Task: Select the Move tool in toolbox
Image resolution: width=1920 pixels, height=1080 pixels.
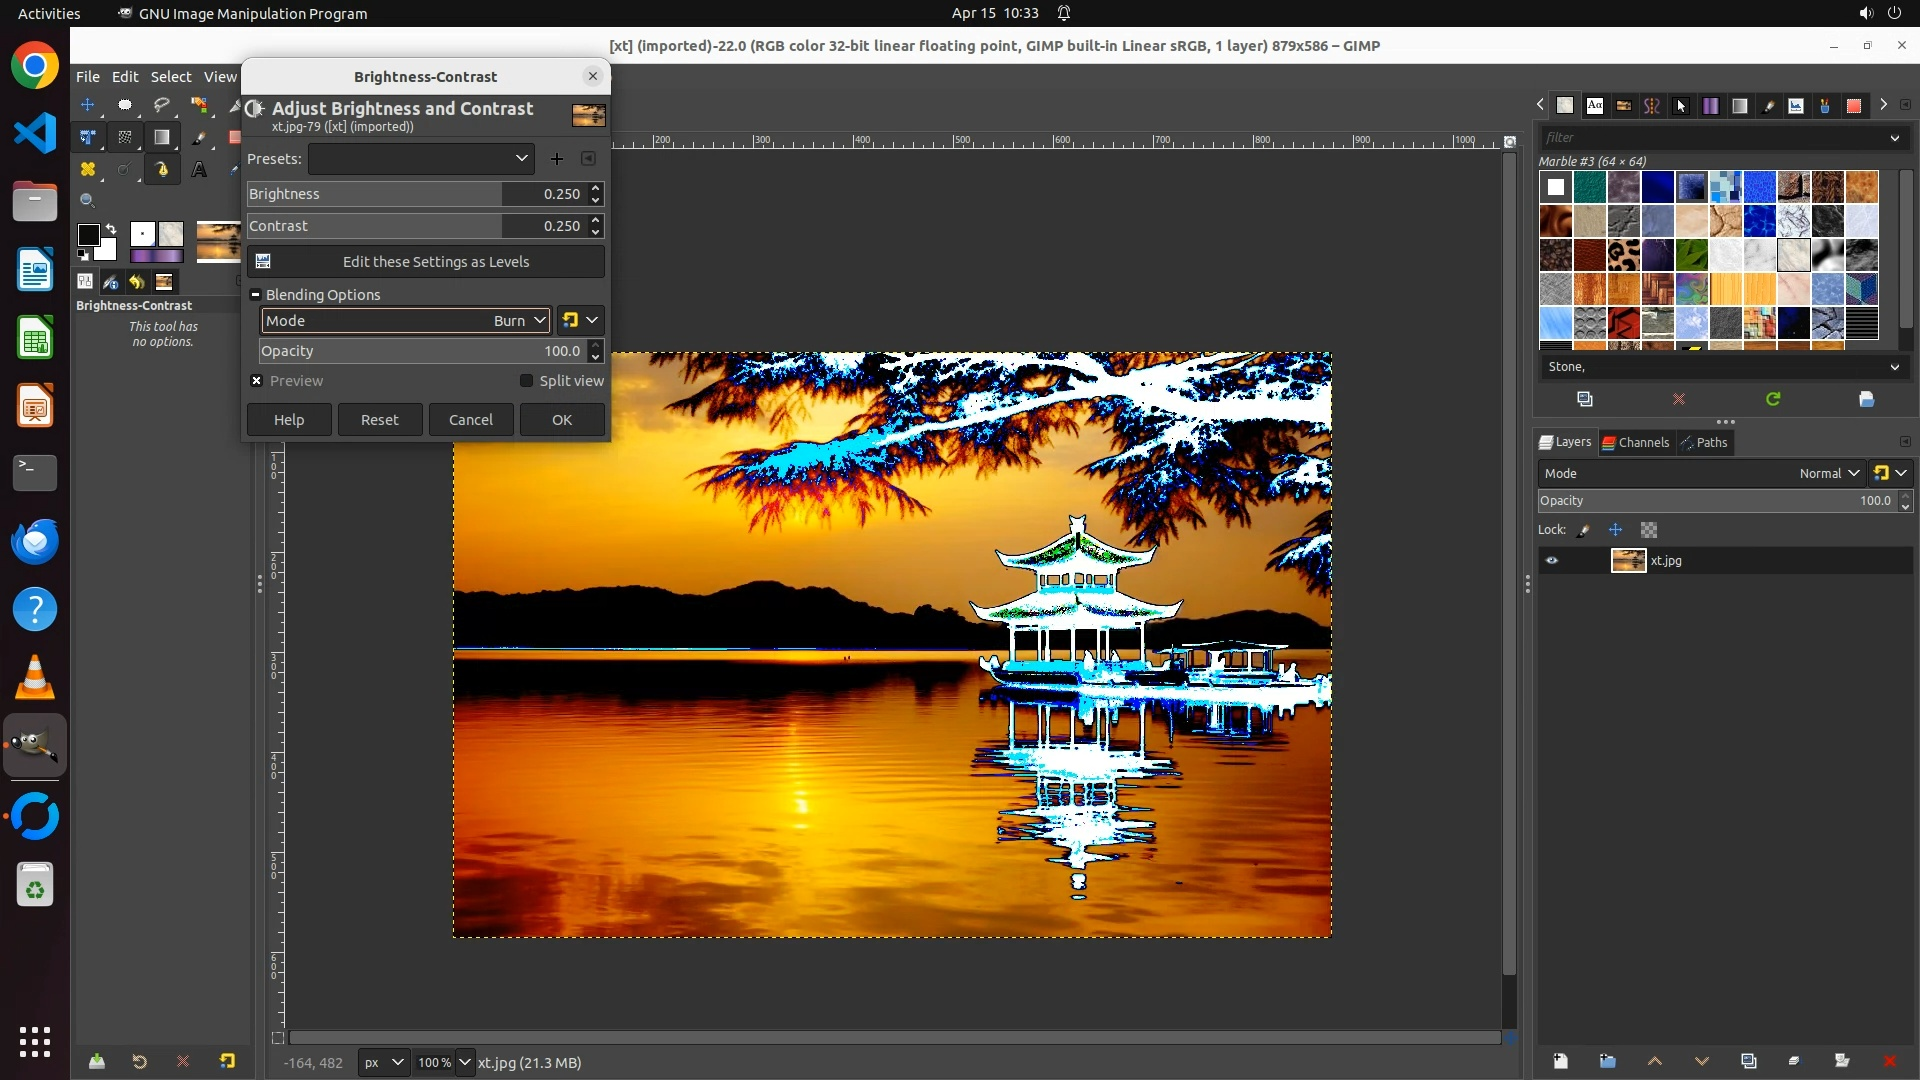Action: click(x=88, y=105)
